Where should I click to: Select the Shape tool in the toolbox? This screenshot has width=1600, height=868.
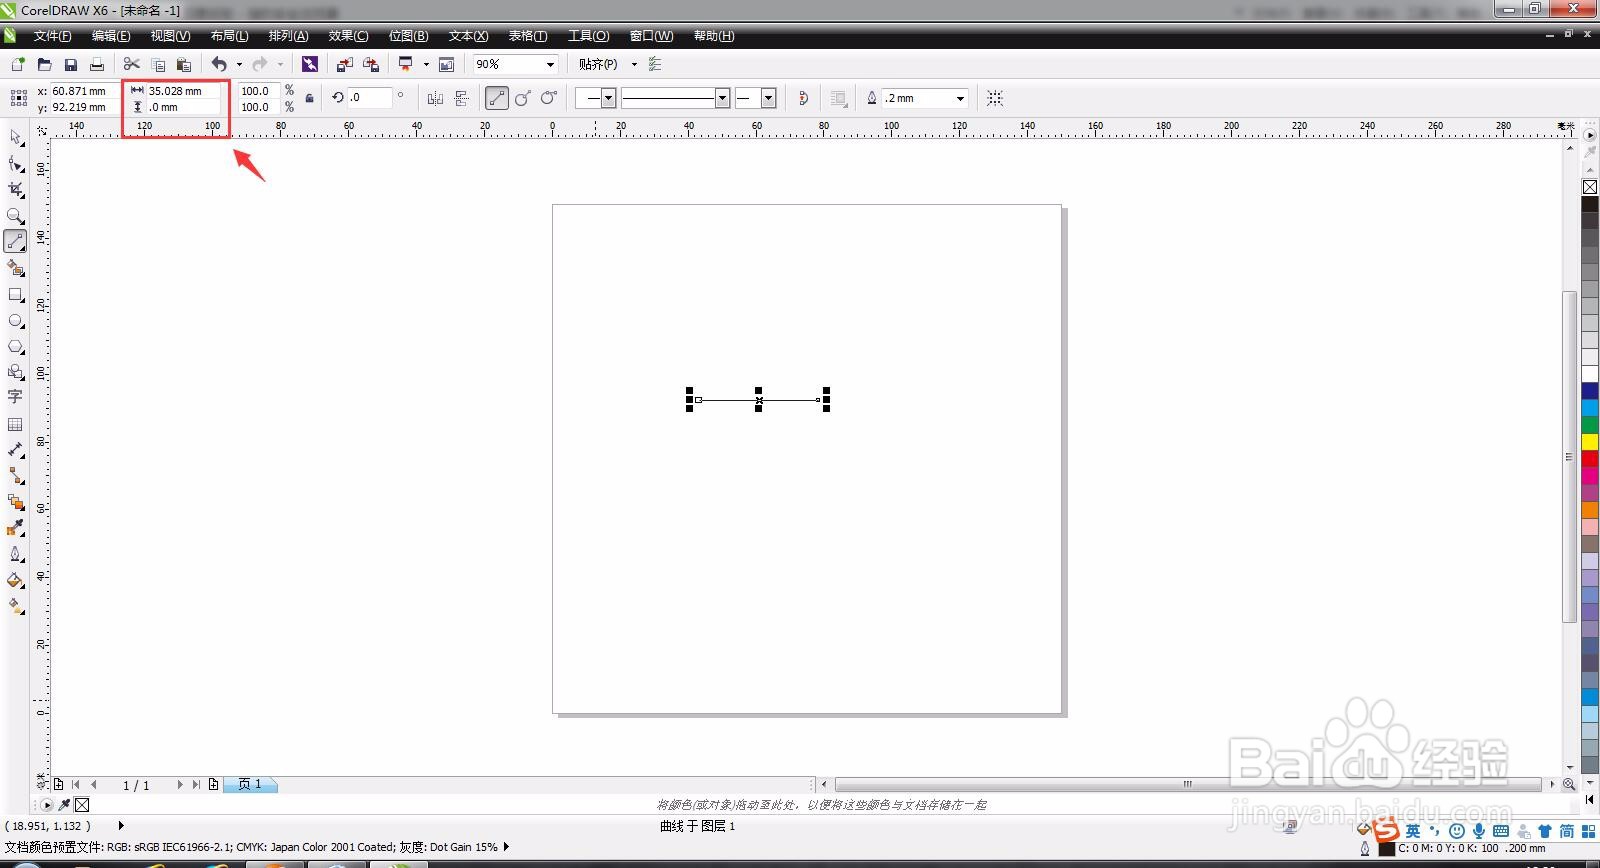pyautogui.click(x=15, y=163)
